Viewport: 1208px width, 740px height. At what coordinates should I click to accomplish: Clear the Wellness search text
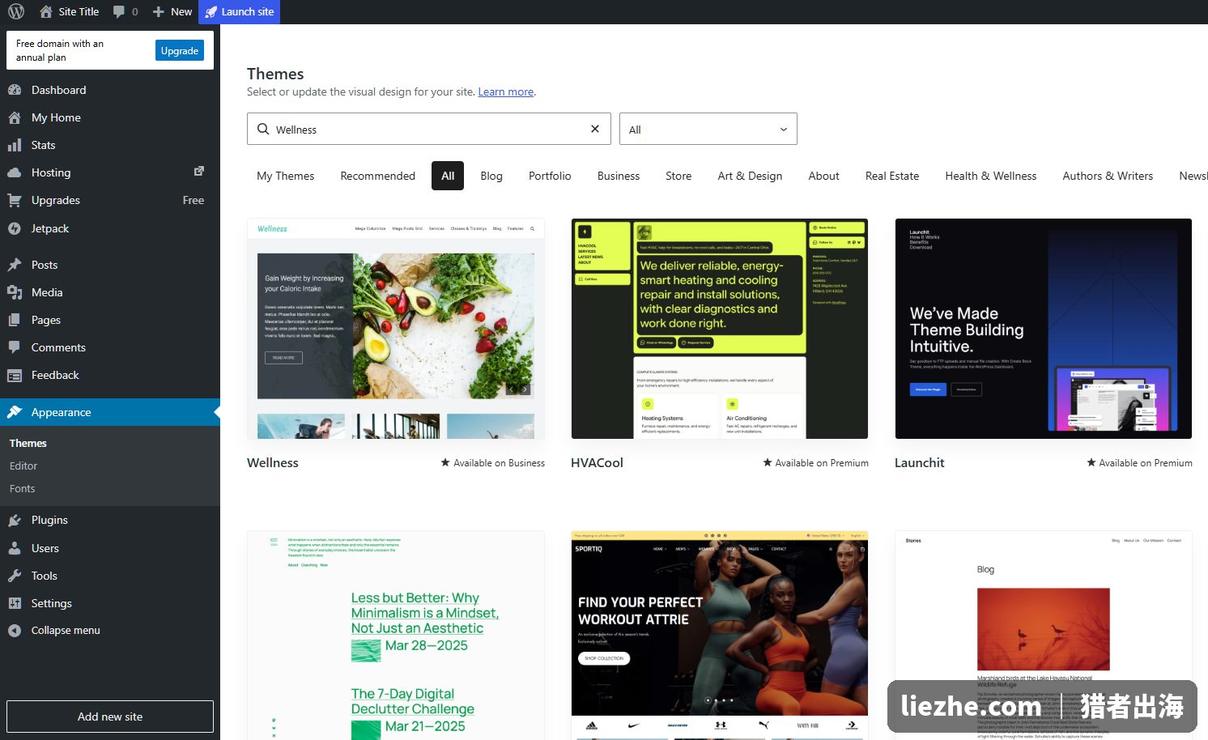click(595, 129)
